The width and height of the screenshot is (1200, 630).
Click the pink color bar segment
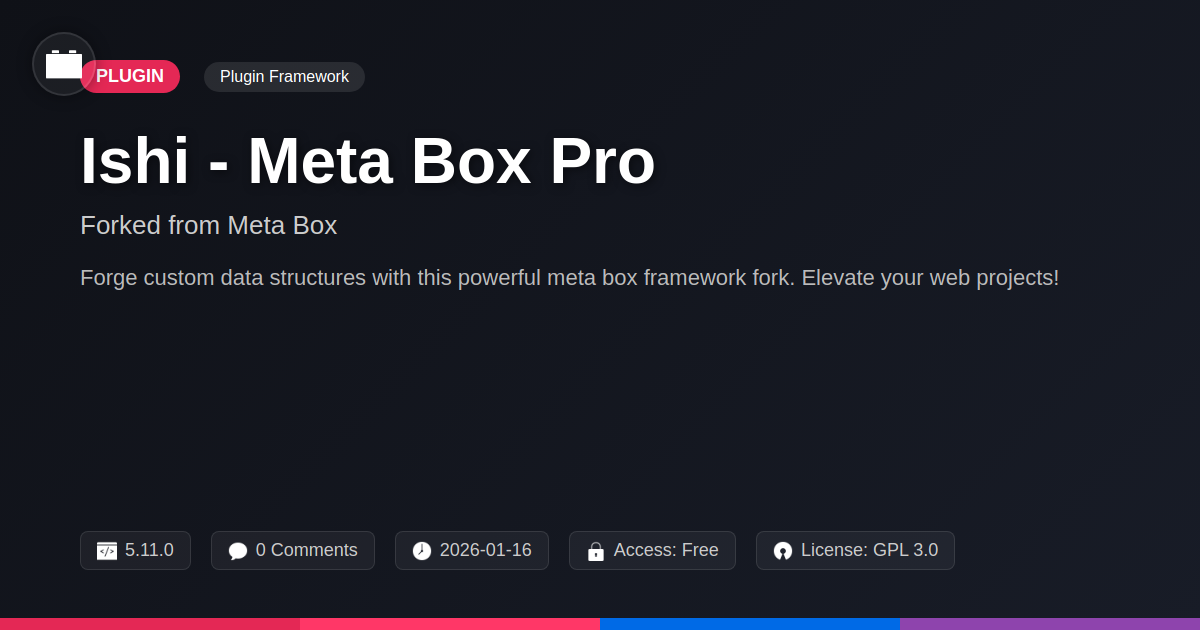[450, 623]
